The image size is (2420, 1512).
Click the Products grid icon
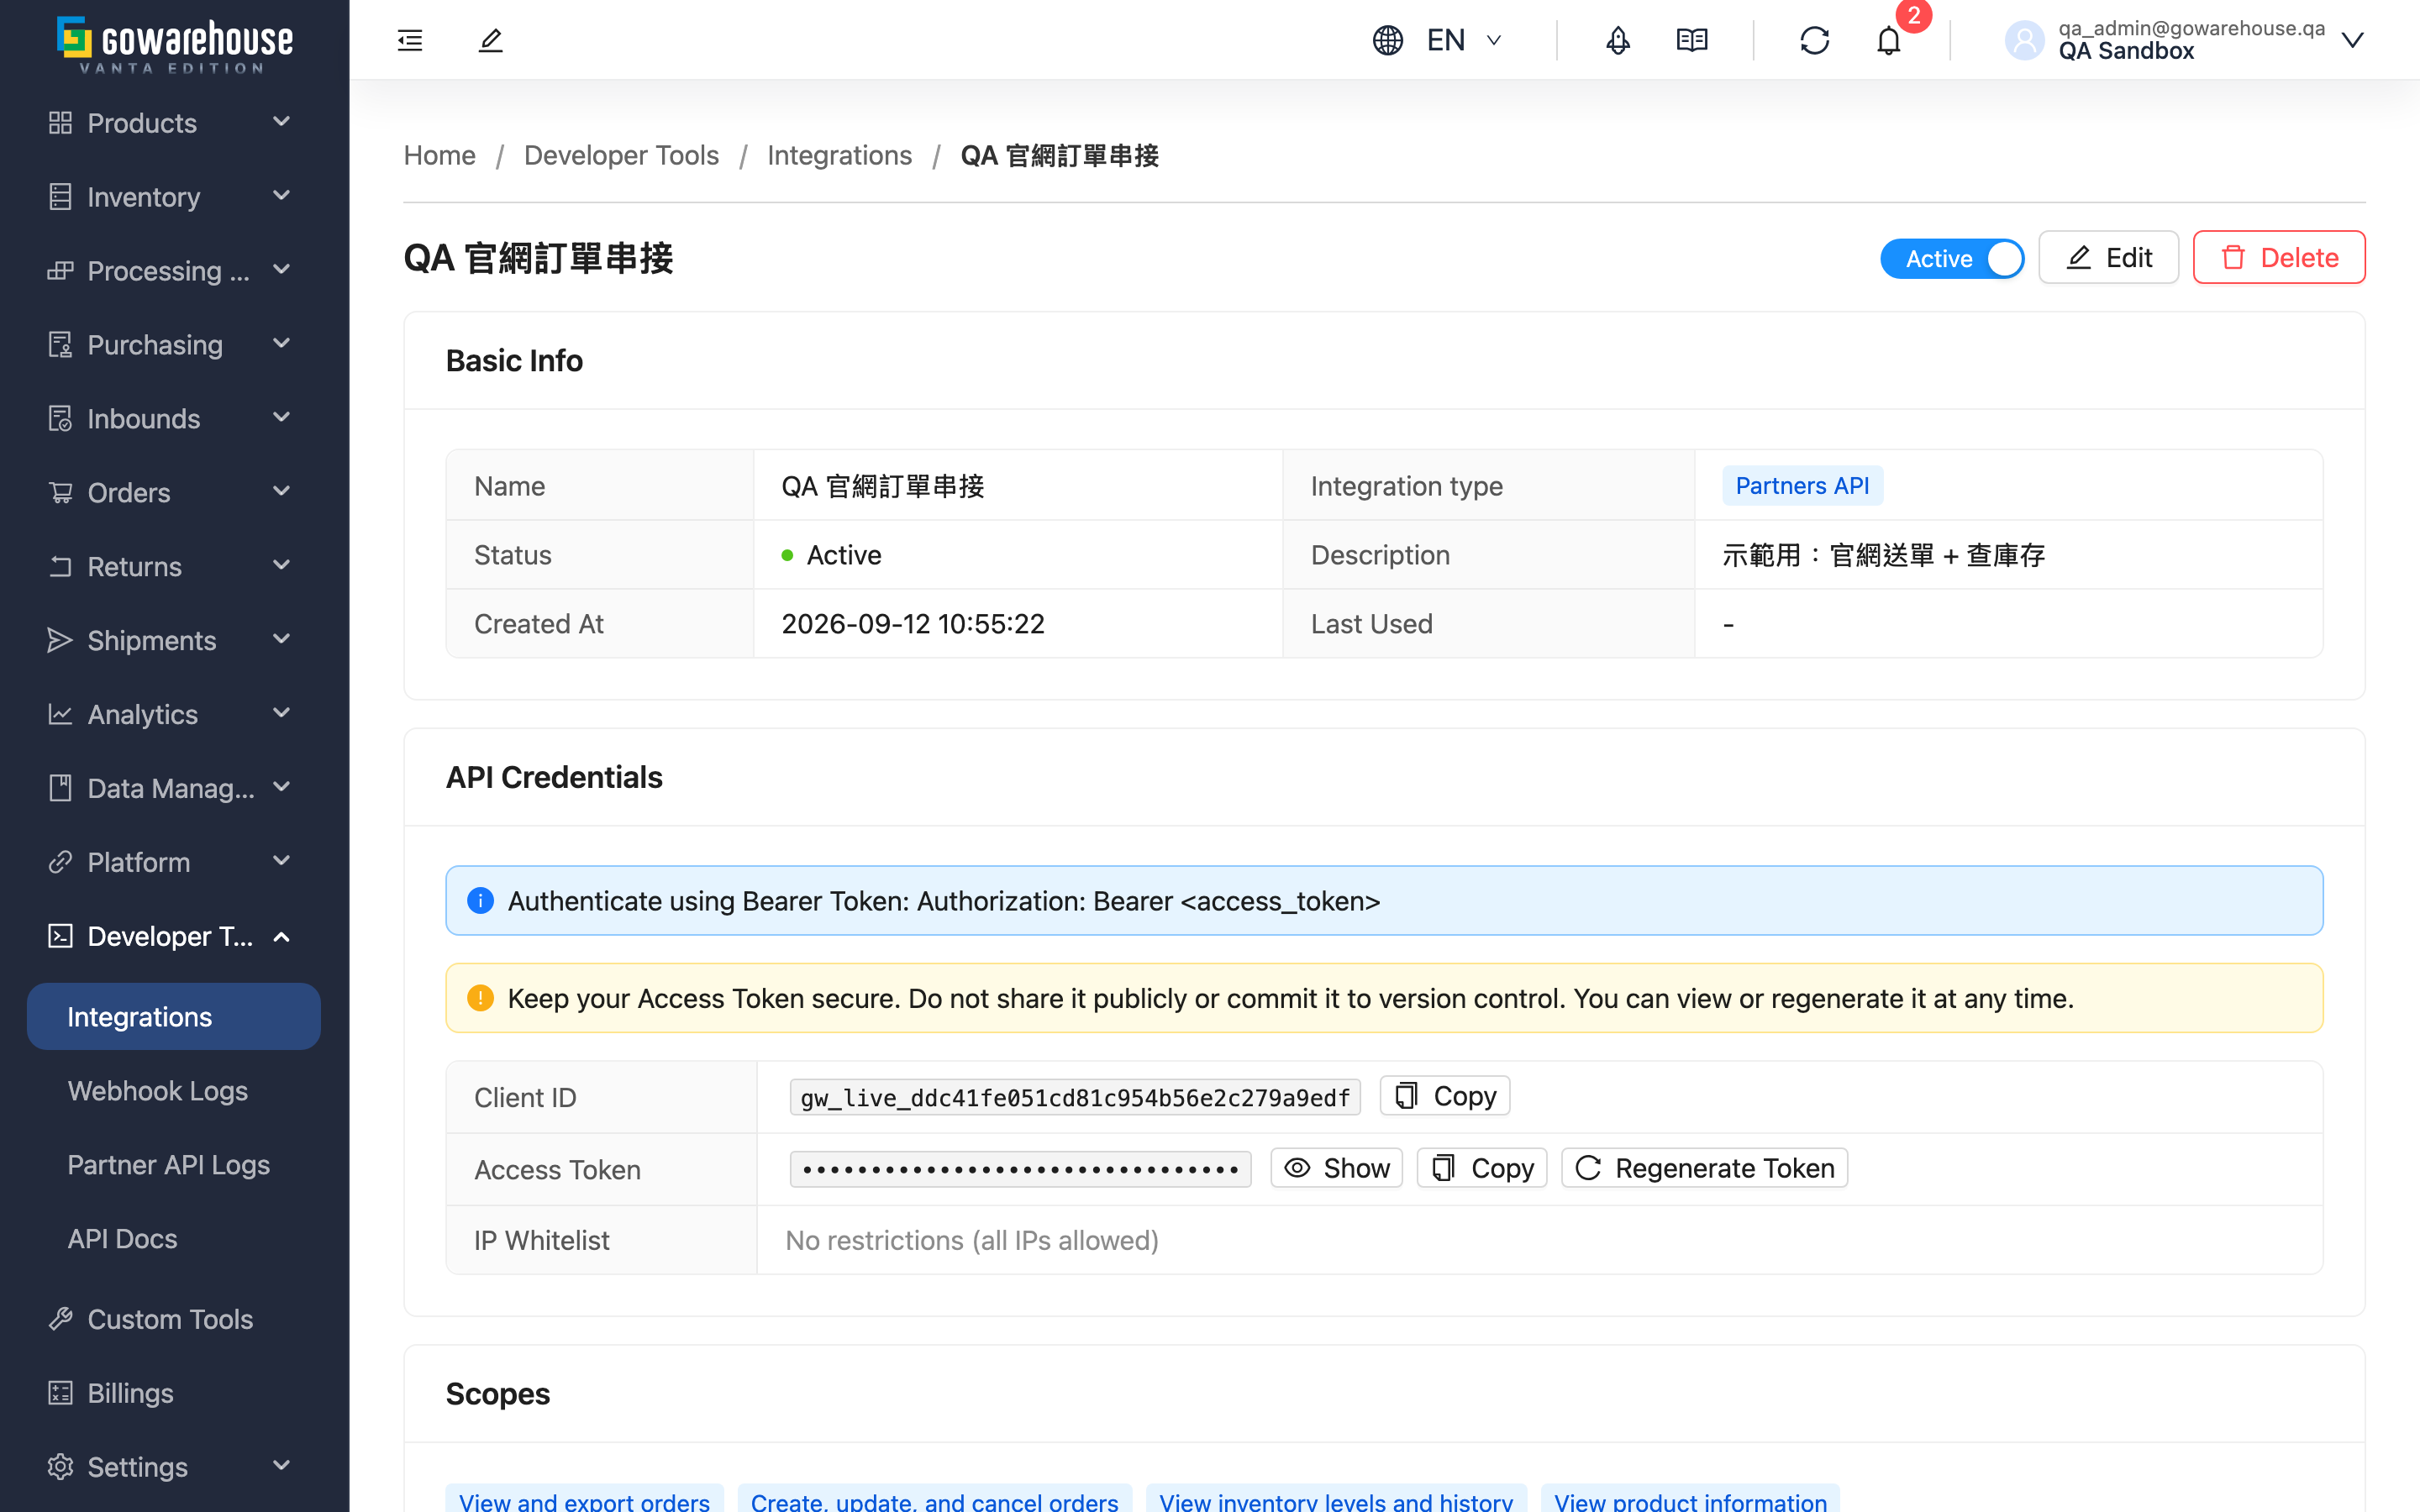60,122
